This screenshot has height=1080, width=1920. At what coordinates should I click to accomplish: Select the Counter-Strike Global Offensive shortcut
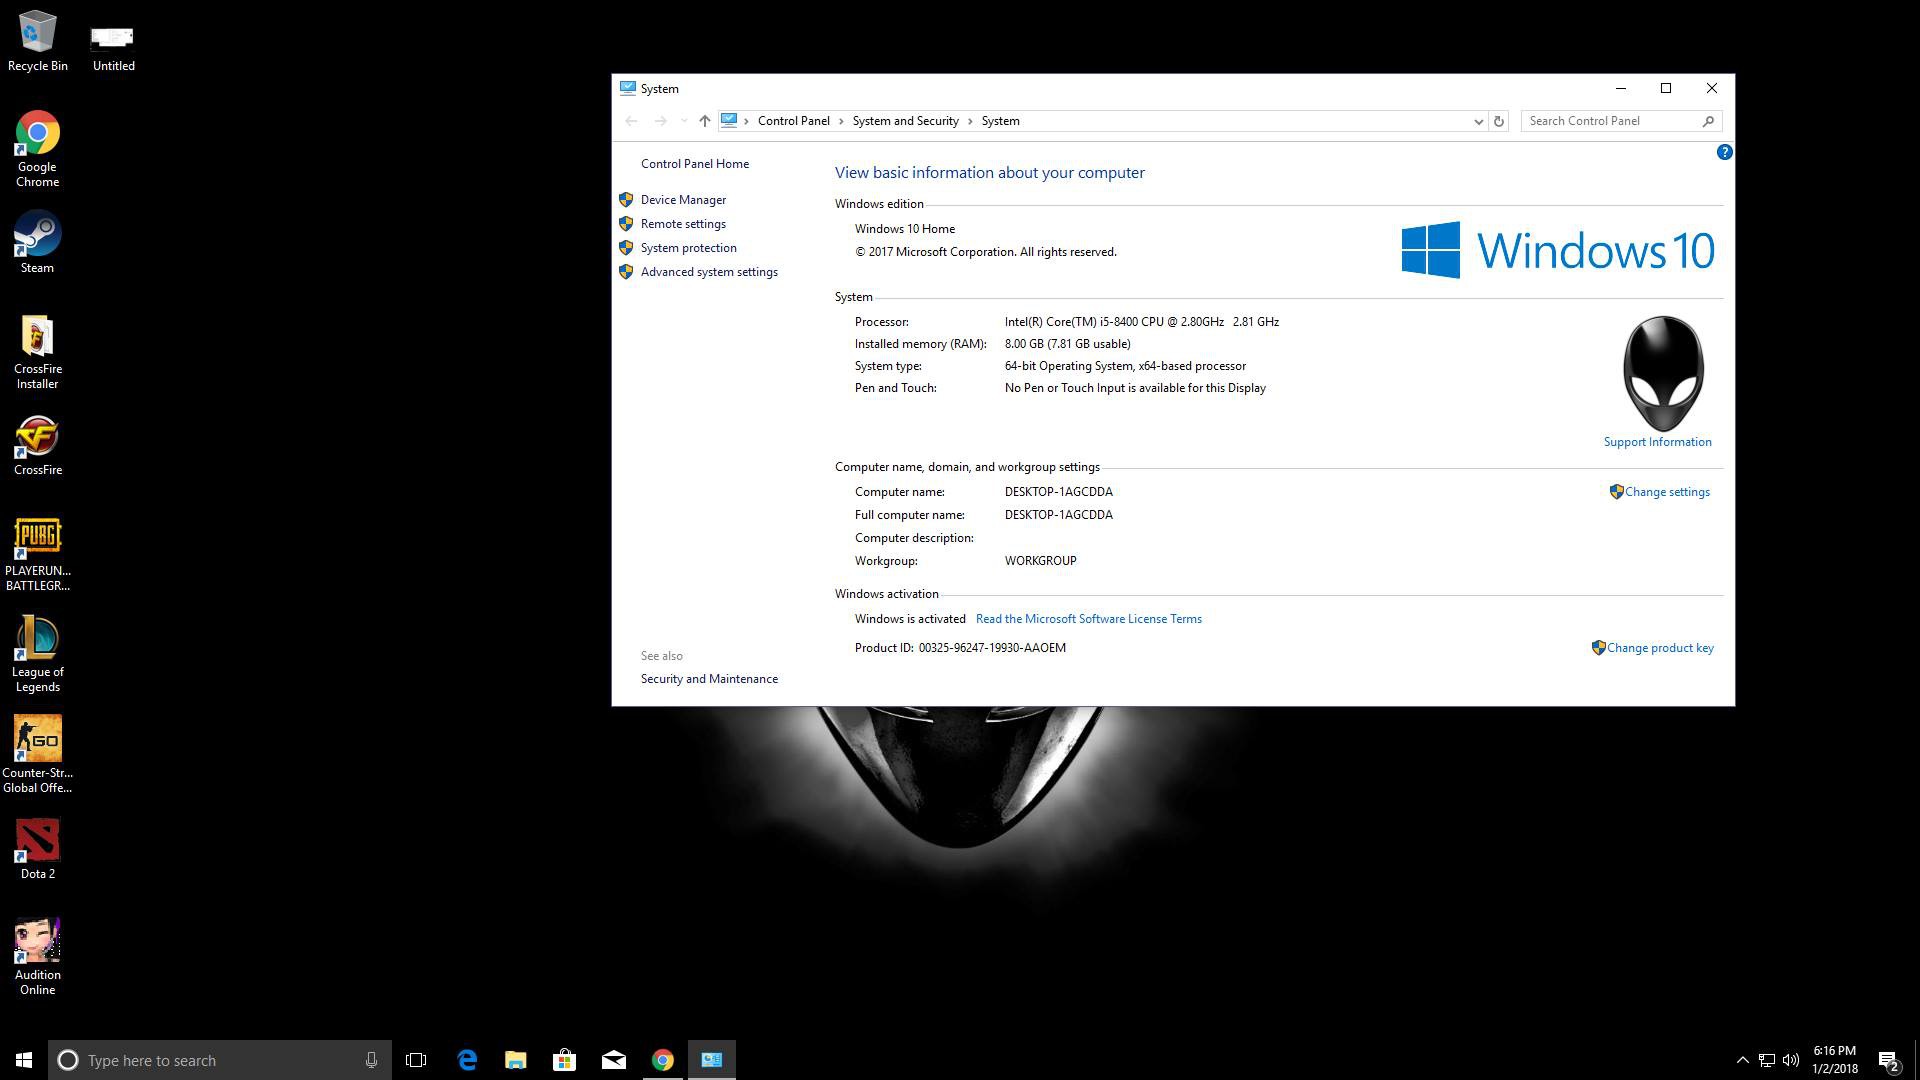tap(37, 755)
